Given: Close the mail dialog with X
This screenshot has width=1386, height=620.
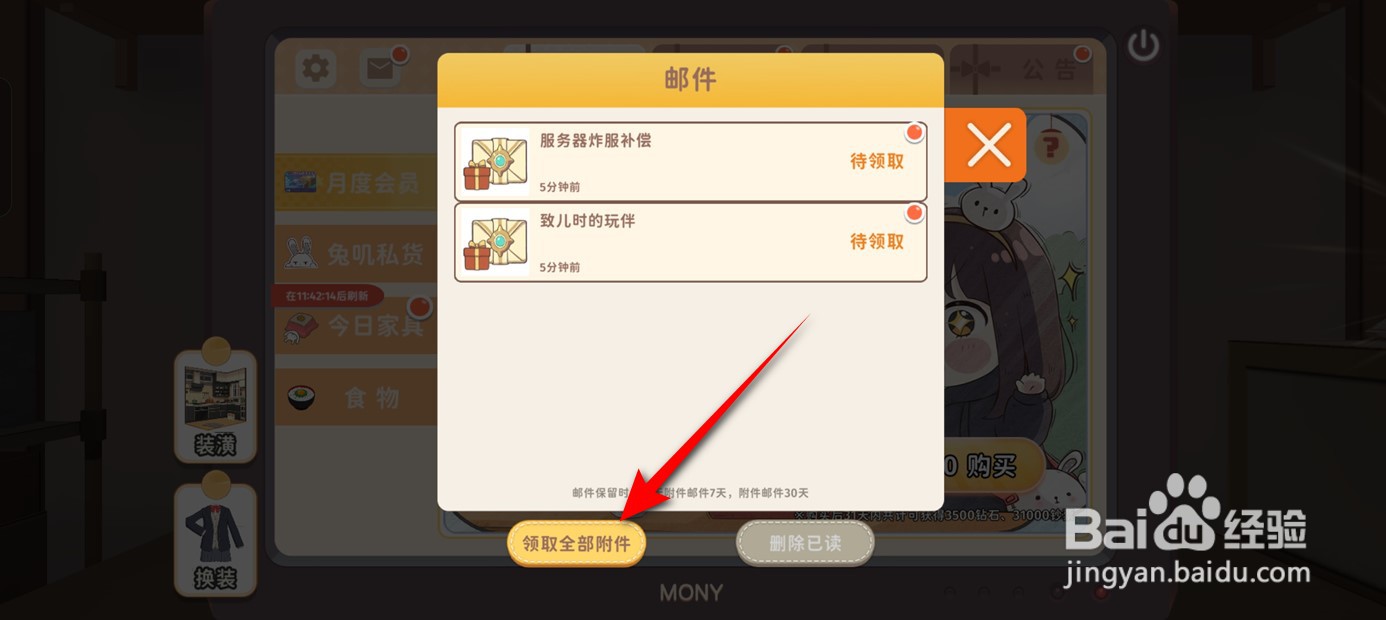Looking at the screenshot, I should point(989,146).
